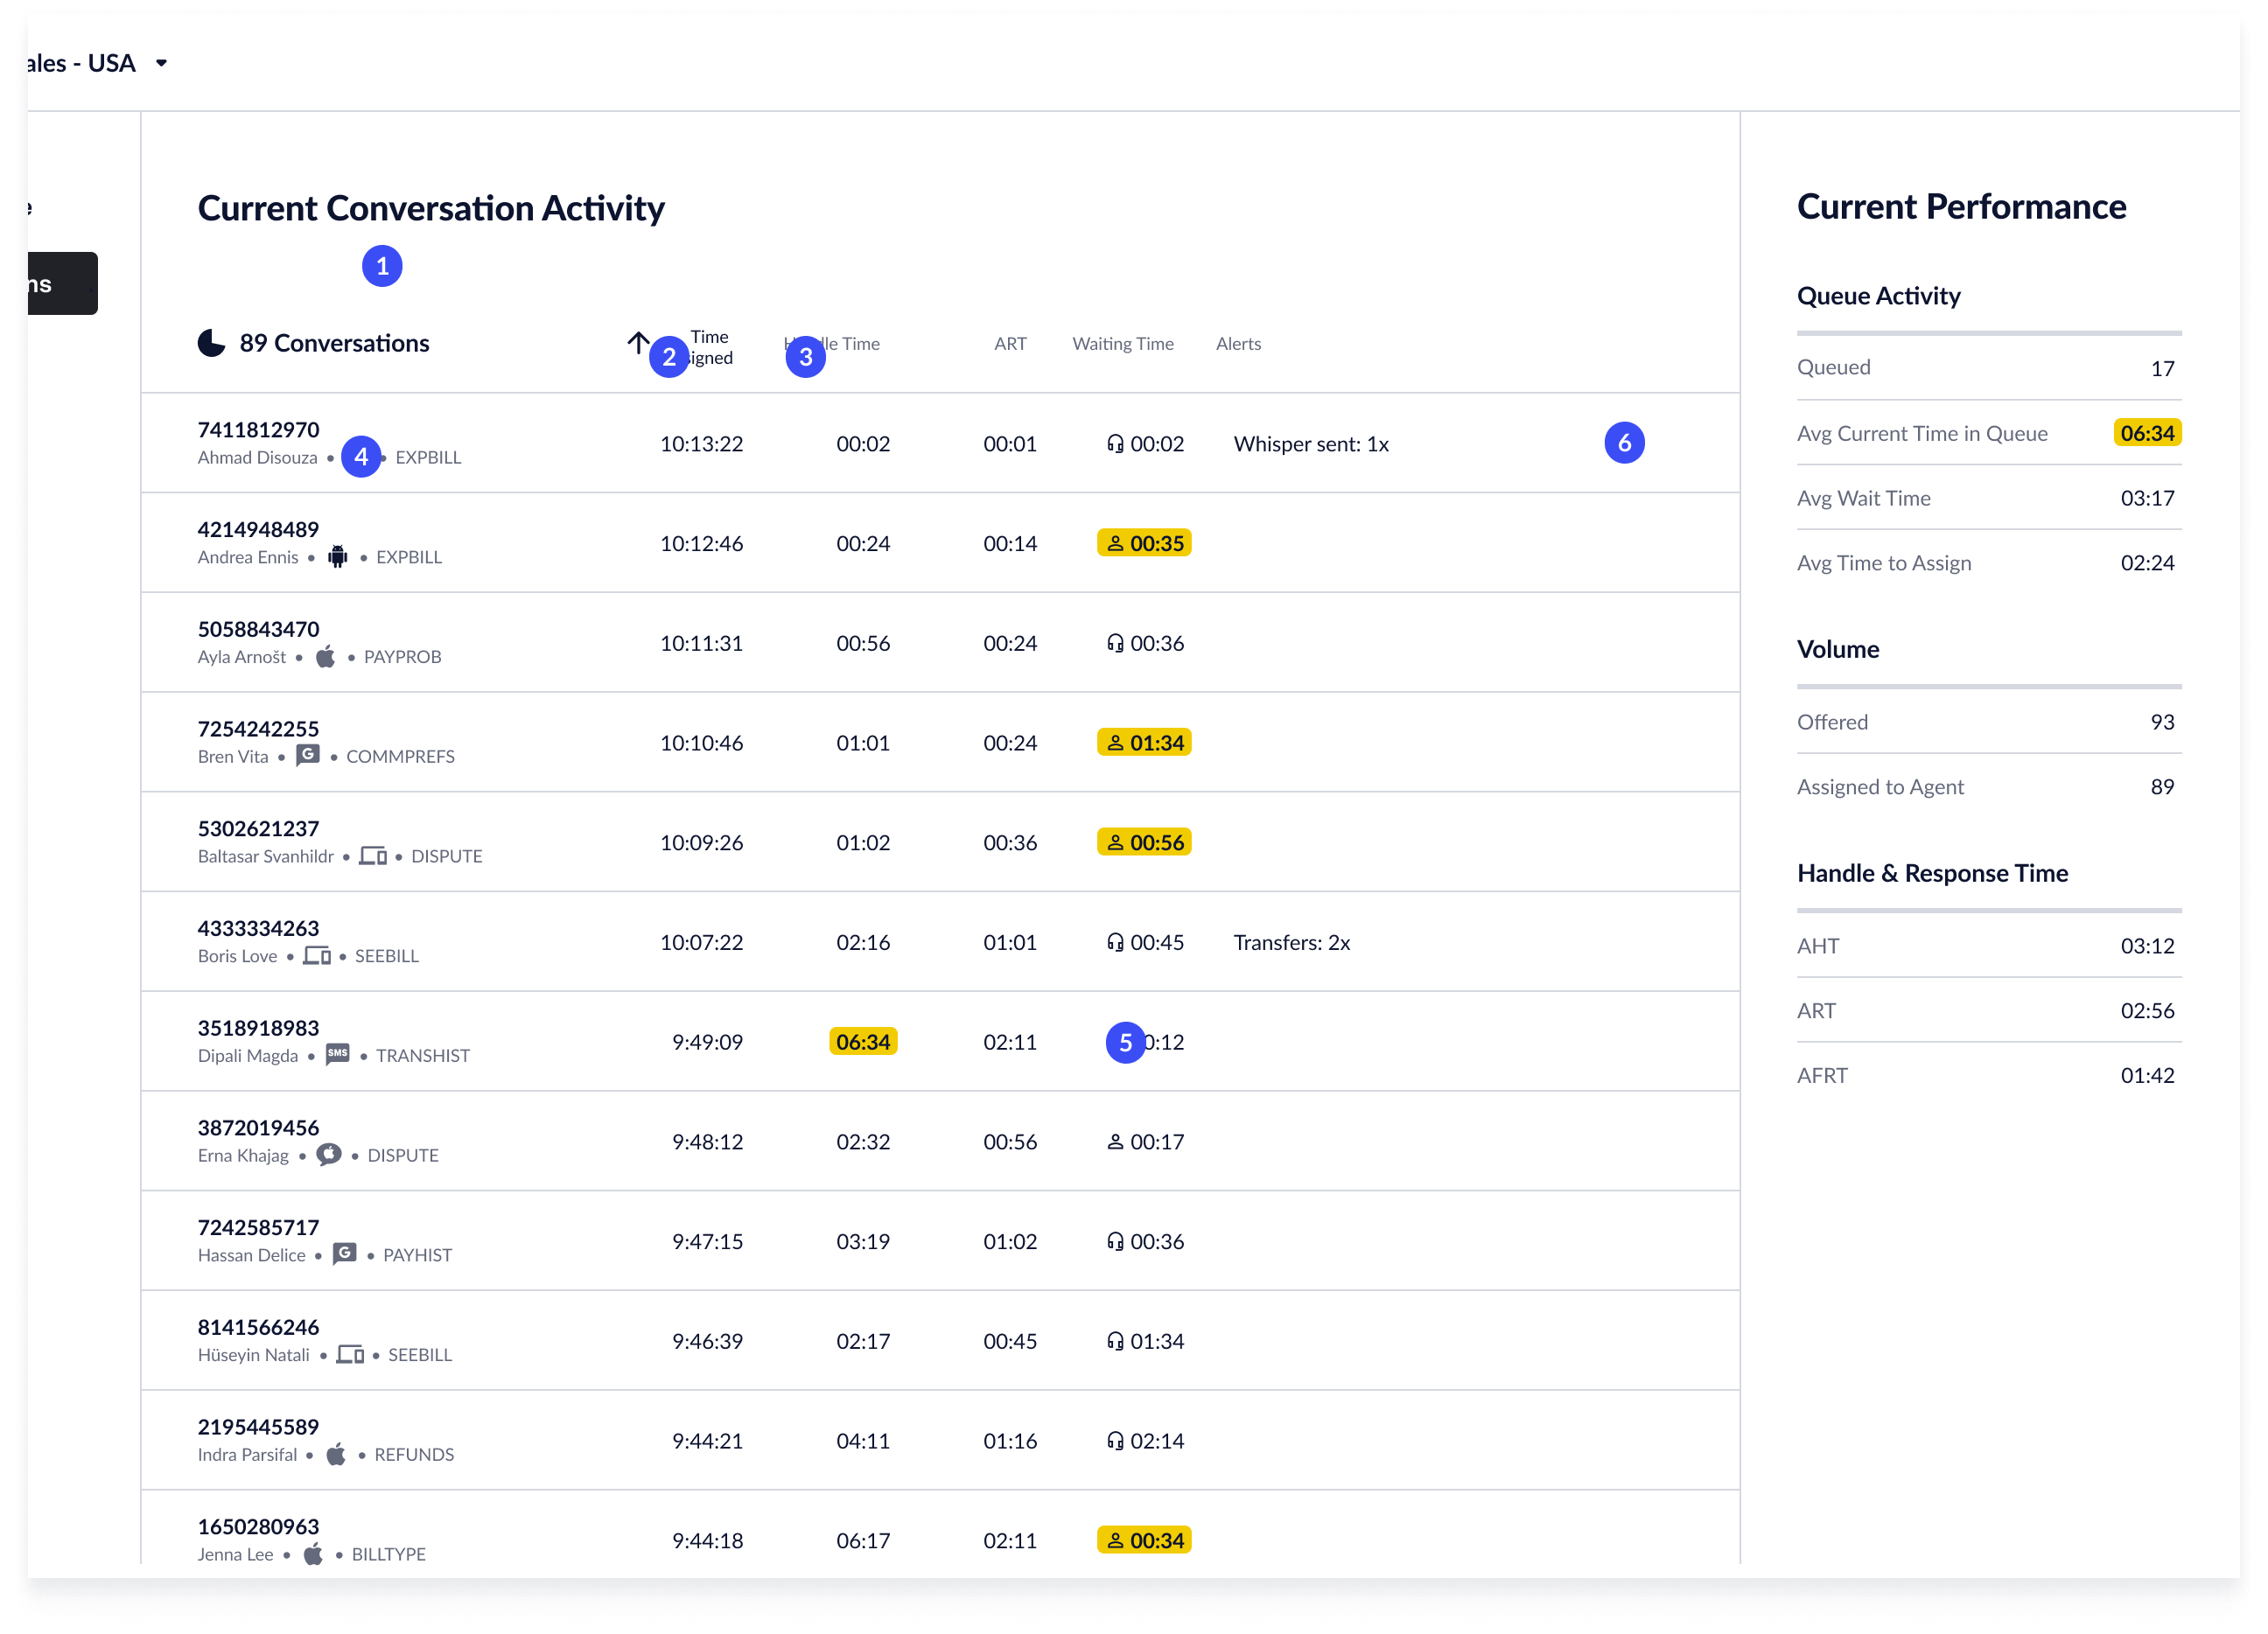Click the Alerts column header
Screen dimensions: 2268x1634
[x=1237, y=344]
